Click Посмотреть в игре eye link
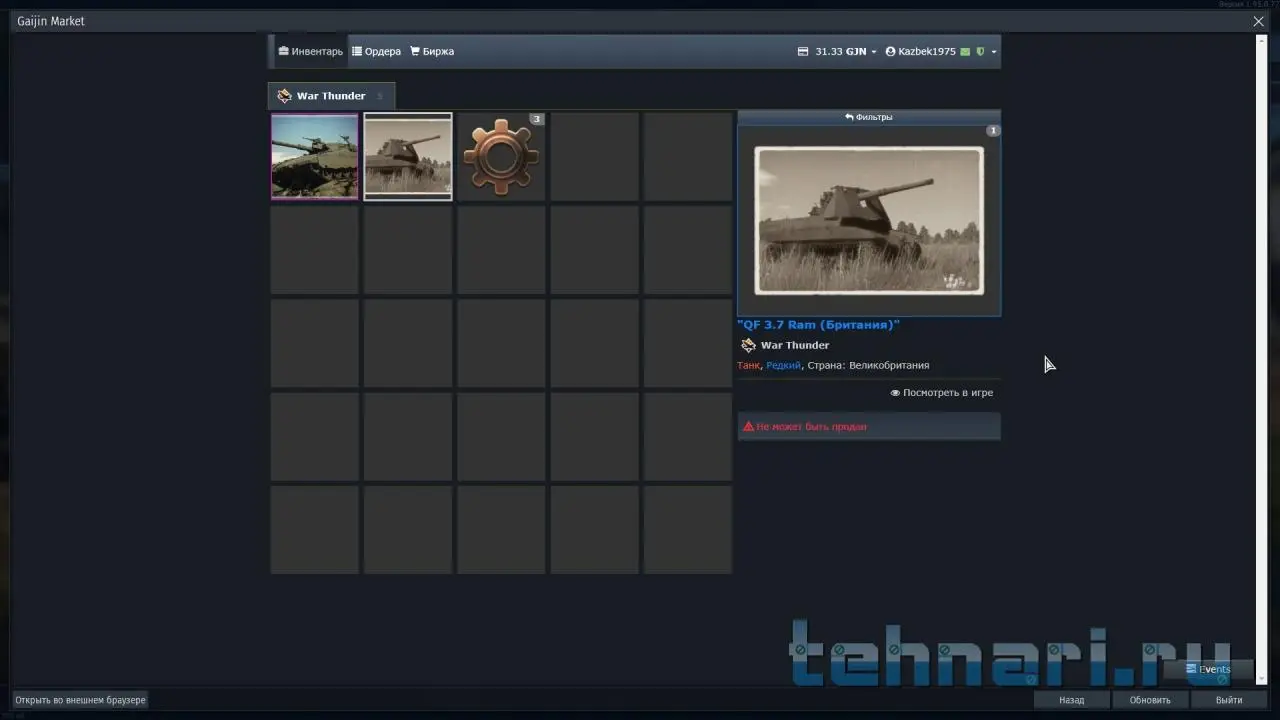 (x=942, y=393)
